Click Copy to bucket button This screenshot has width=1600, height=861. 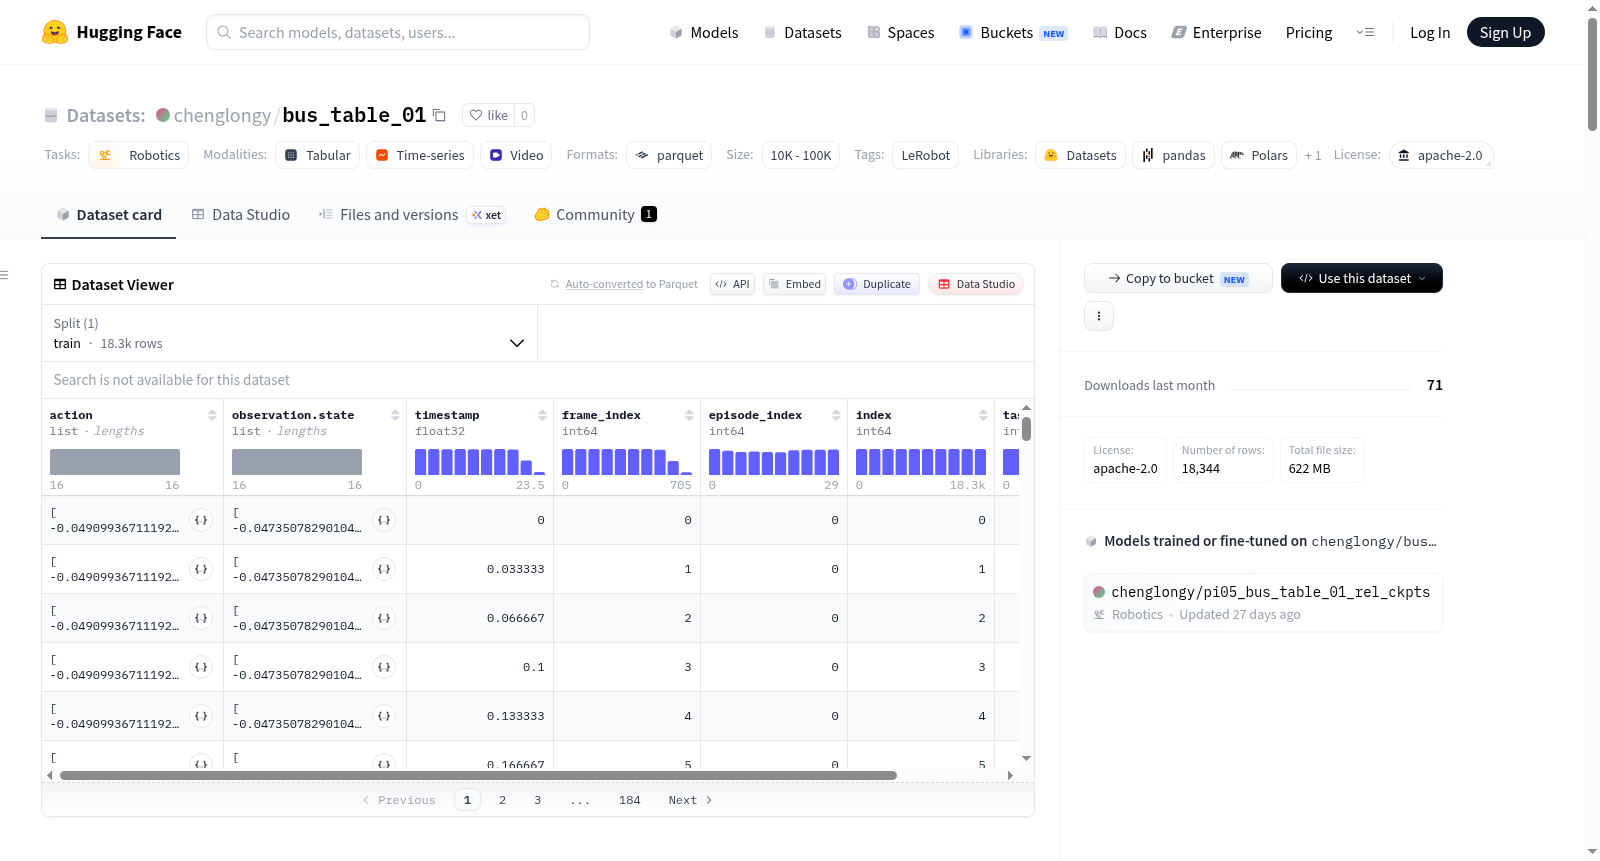pos(1178,278)
